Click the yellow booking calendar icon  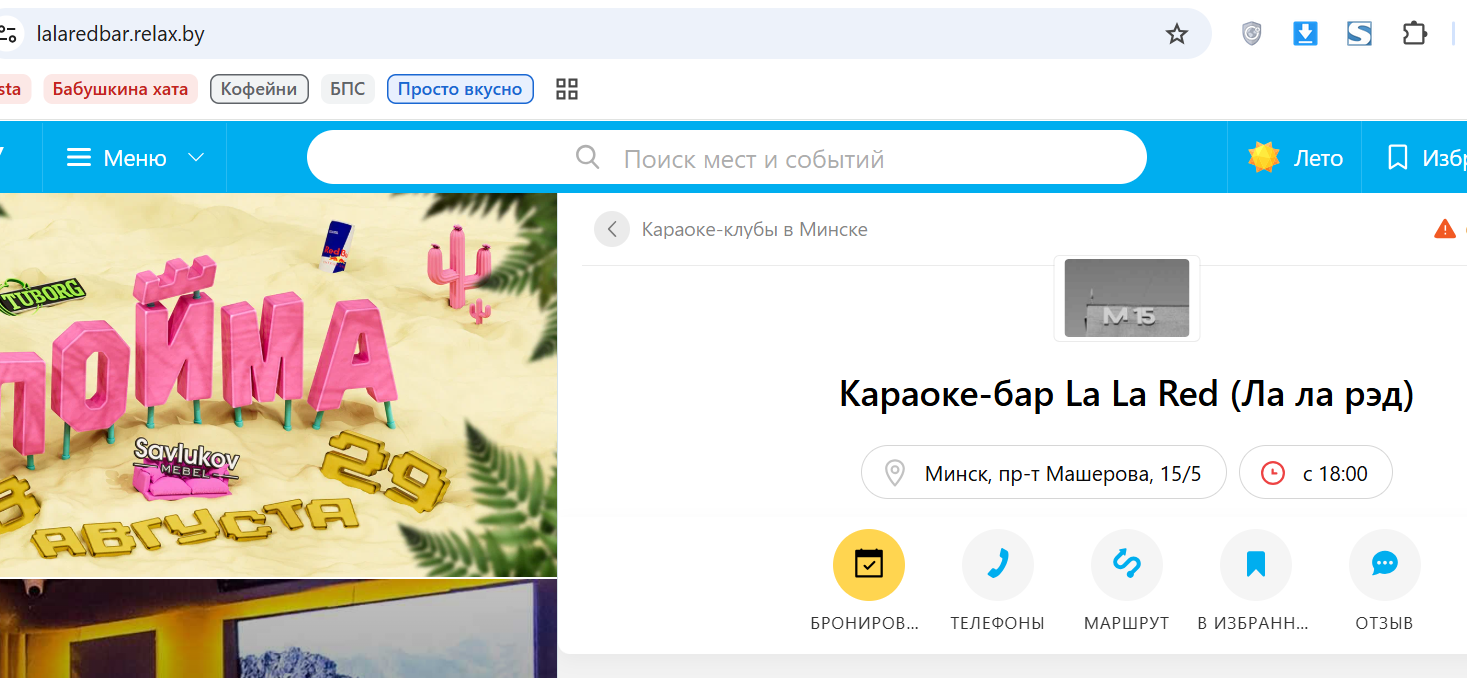[869, 565]
